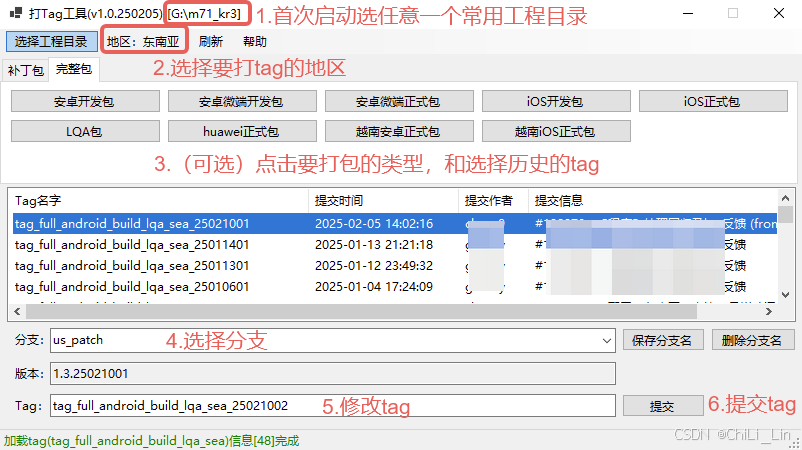Sort by 提交时间 column header

pyautogui.click(x=384, y=200)
